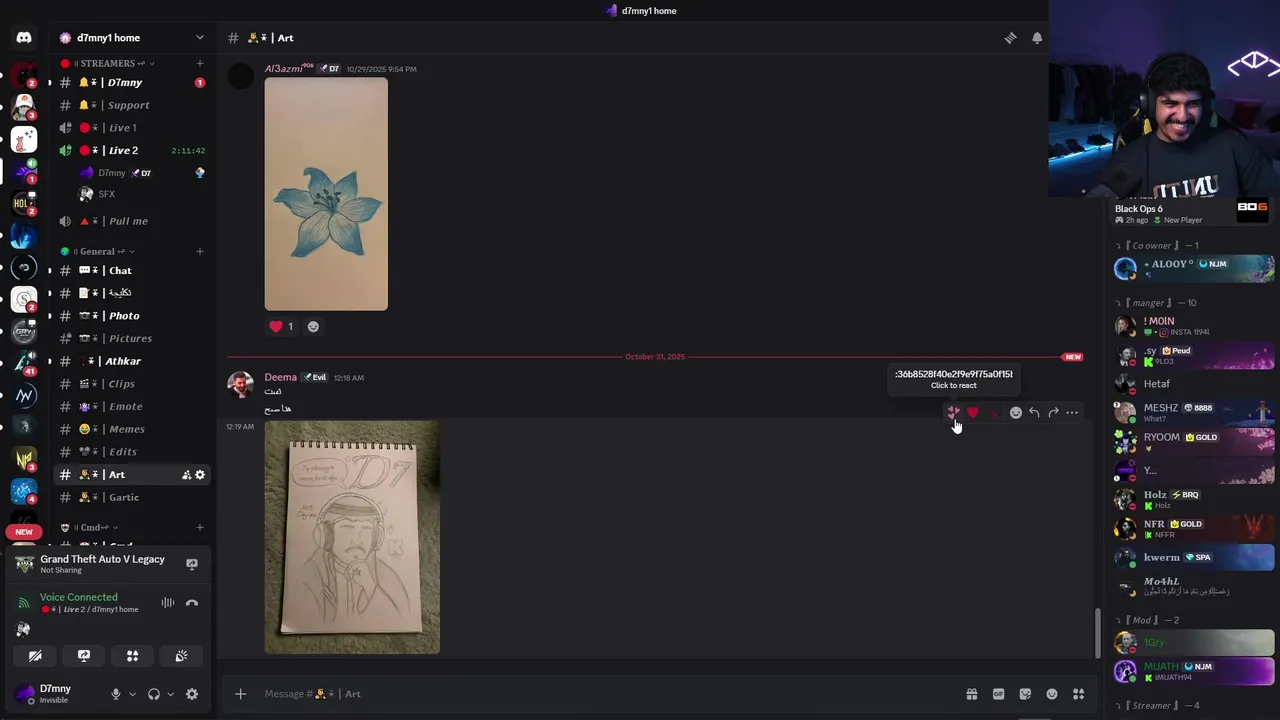The image size is (1280, 720).
Task: Open the Edits channel
Action: click(132, 452)
